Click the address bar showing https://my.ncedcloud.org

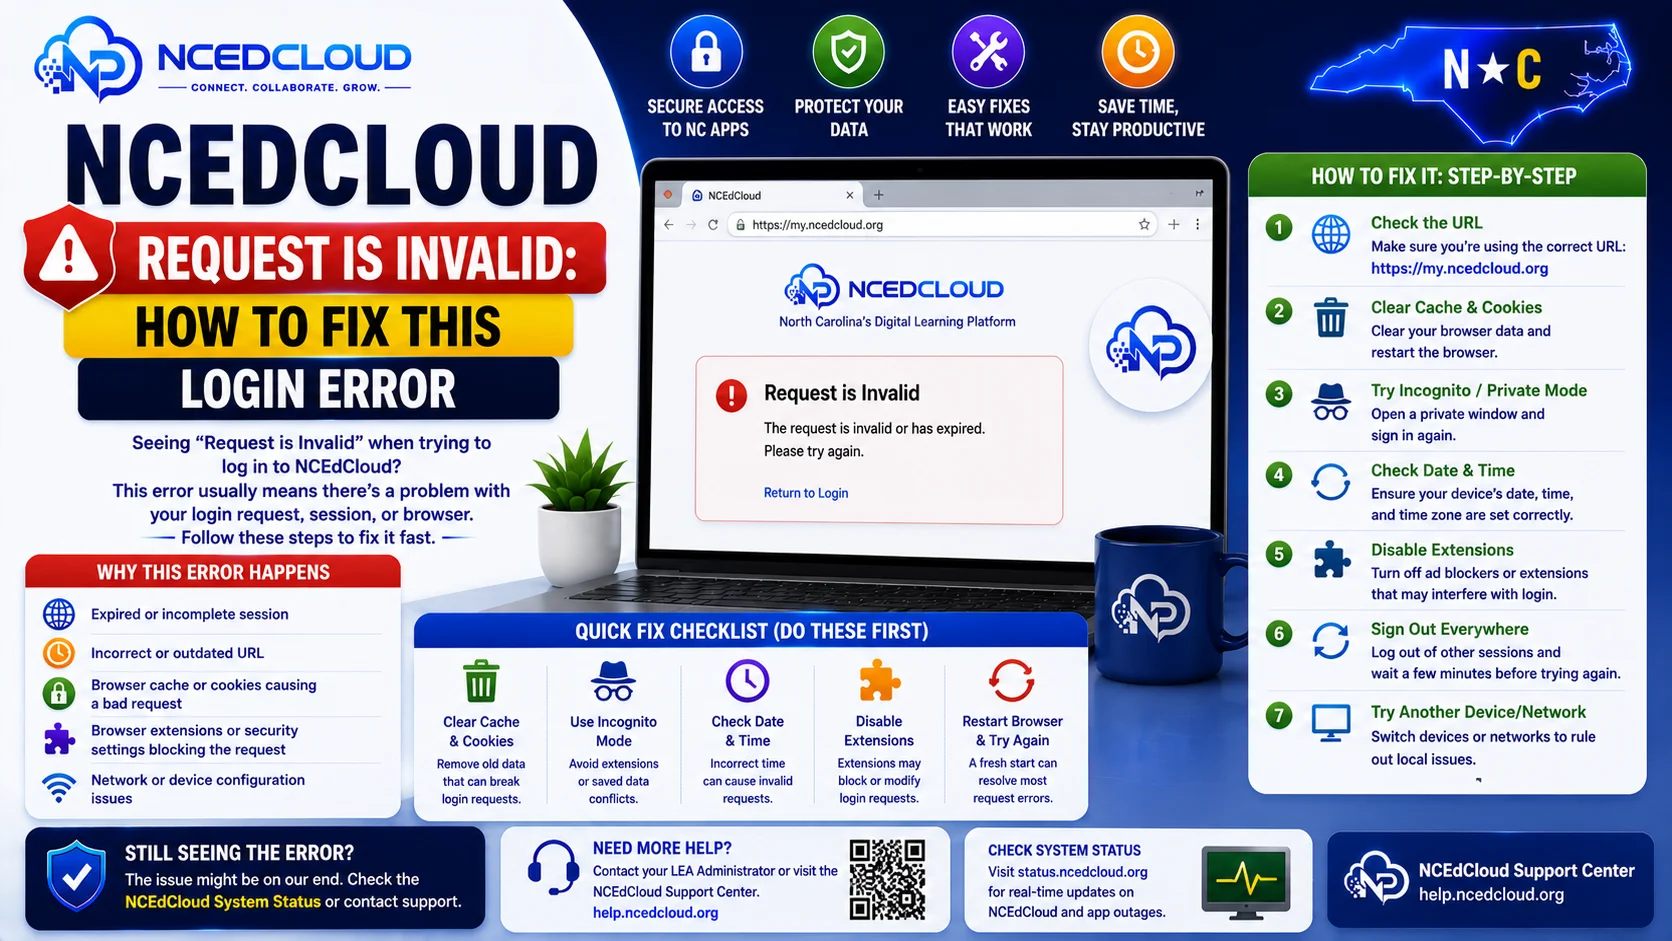[940, 225]
